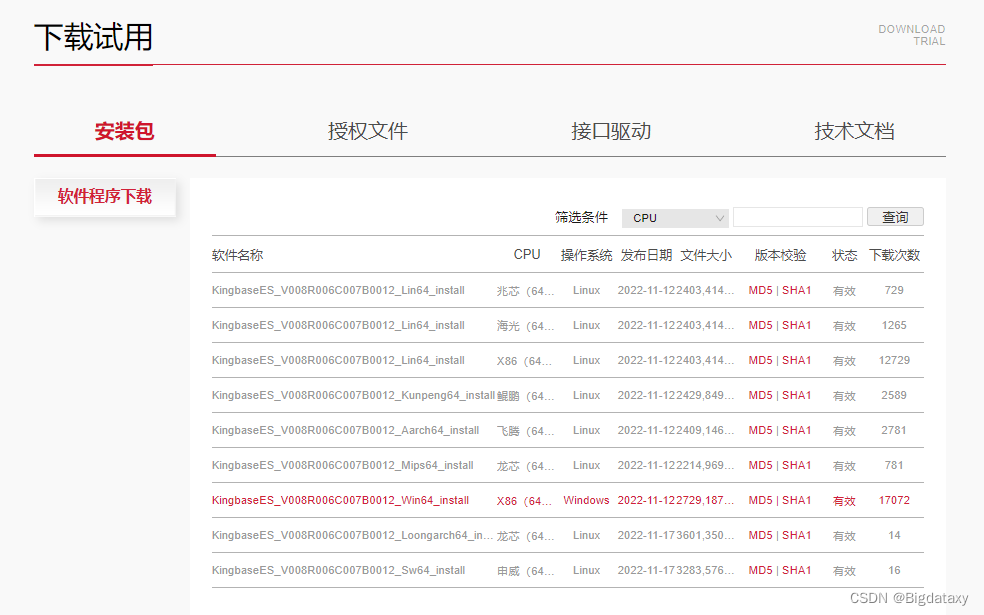Open the Mips64_install package link

click(343, 466)
